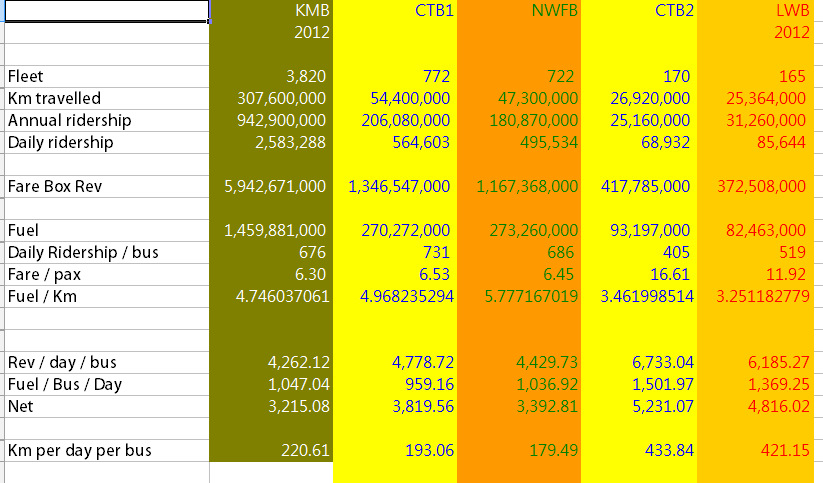Click CTB2 fuel value 93,197,000
This screenshot has height=483, width=823.
(650, 230)
